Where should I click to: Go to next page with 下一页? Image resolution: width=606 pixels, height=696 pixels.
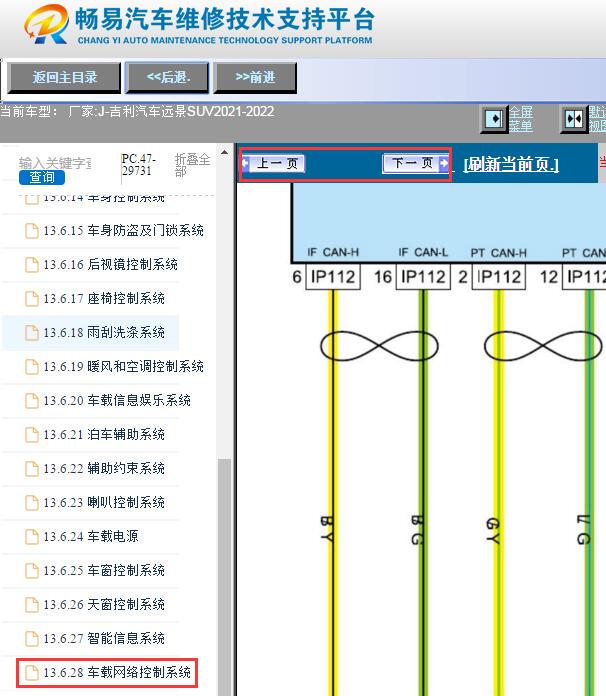416,163
